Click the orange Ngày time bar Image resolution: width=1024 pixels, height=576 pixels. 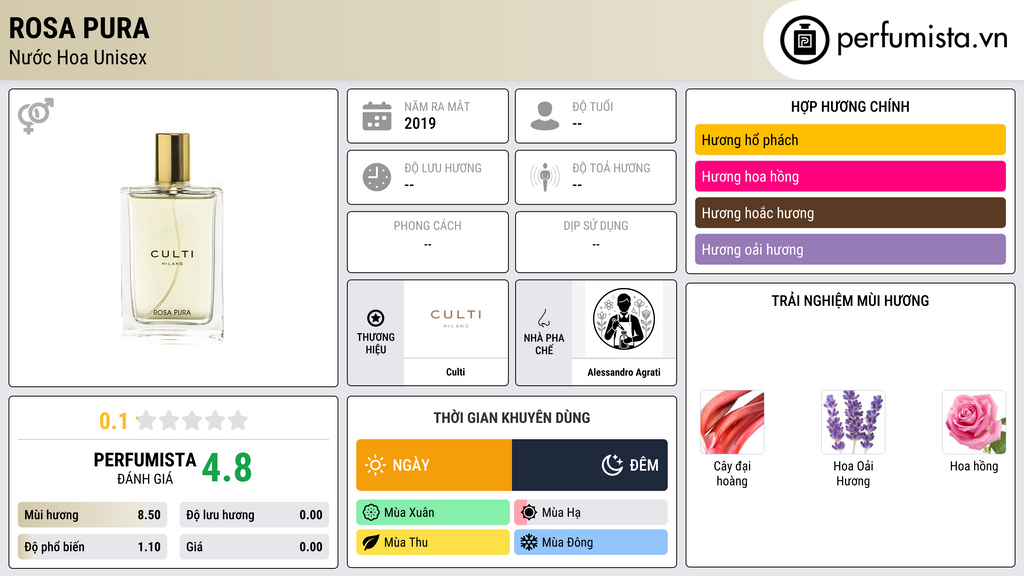(434, 465)
